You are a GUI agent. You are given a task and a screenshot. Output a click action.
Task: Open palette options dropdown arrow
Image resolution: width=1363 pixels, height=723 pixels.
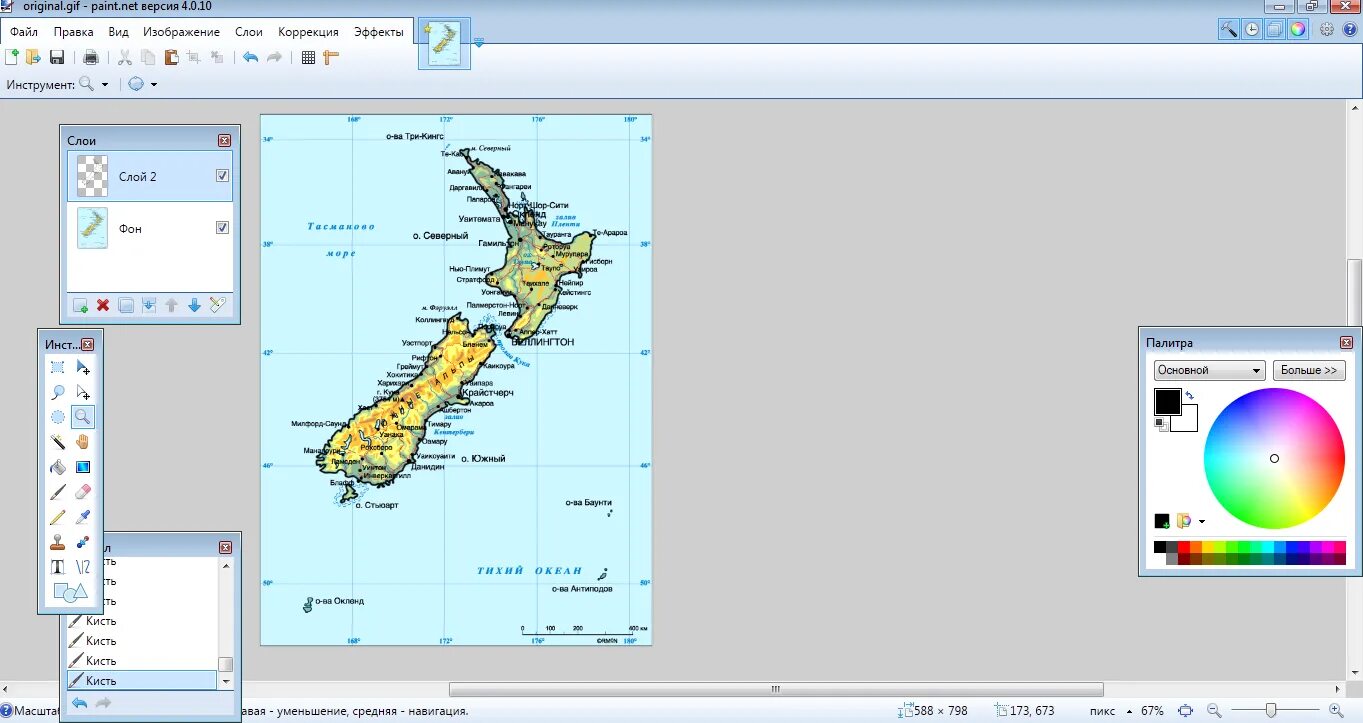click(1202, 521)
